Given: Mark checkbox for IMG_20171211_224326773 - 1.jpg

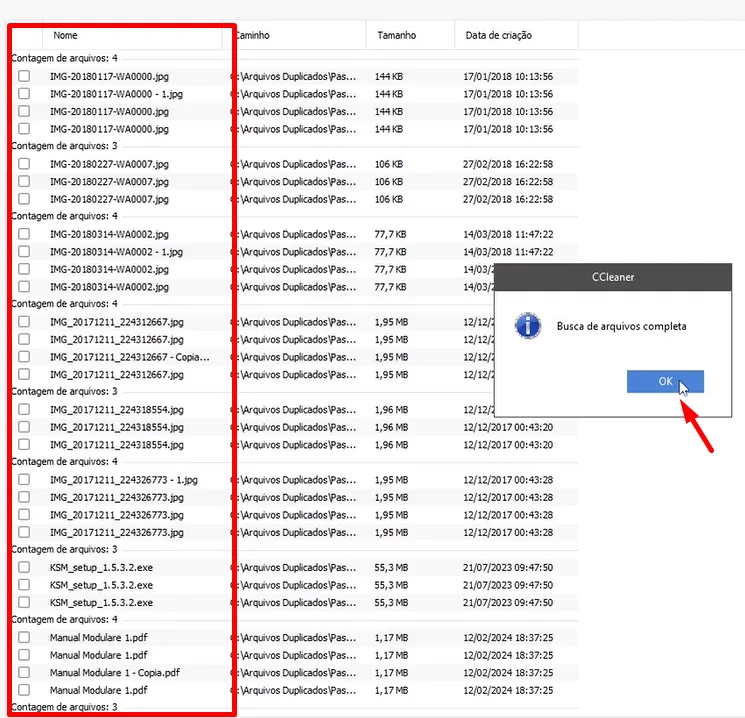Looking at the screenshot, I should point(24,480).
